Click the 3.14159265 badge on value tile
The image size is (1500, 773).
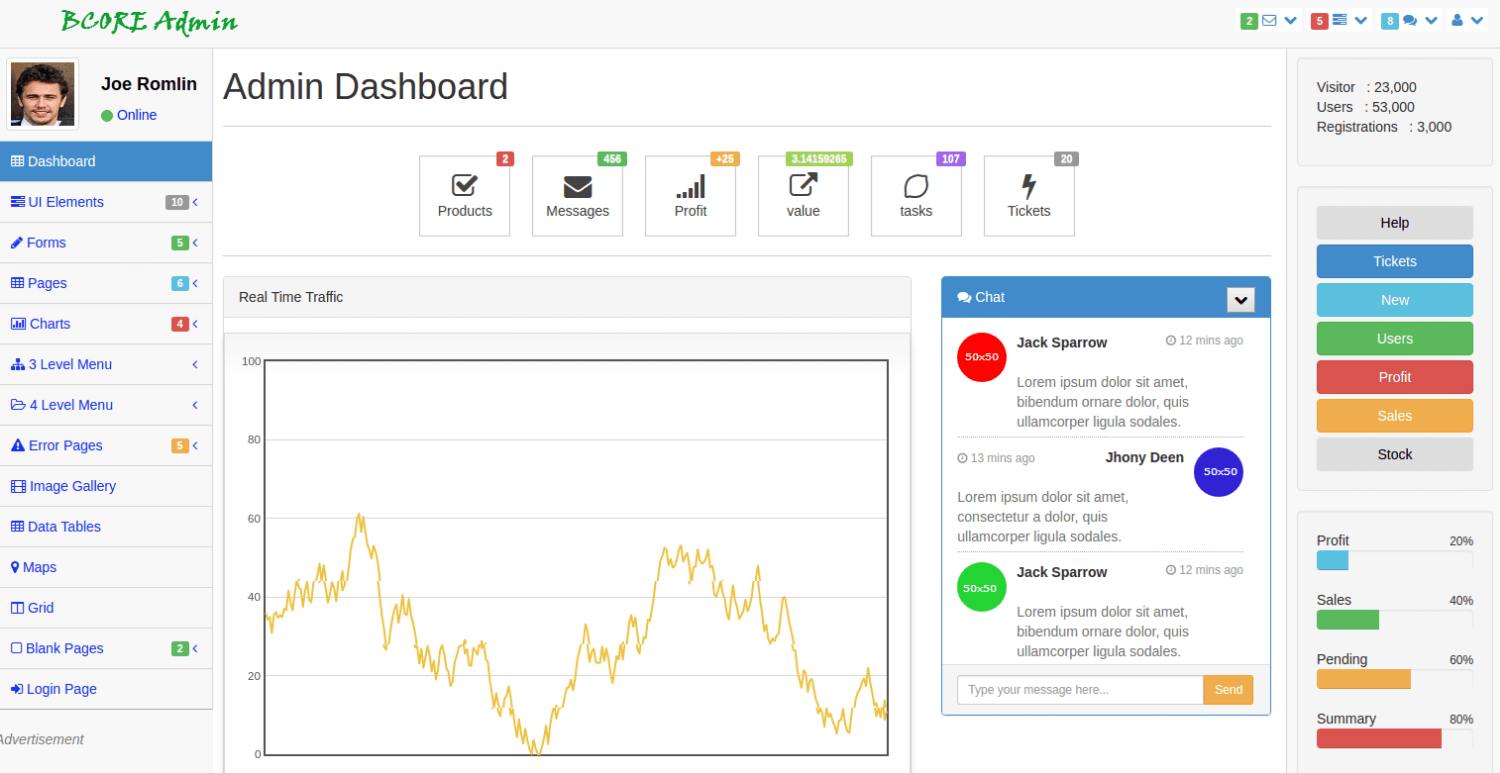click(x=819, y=159)
